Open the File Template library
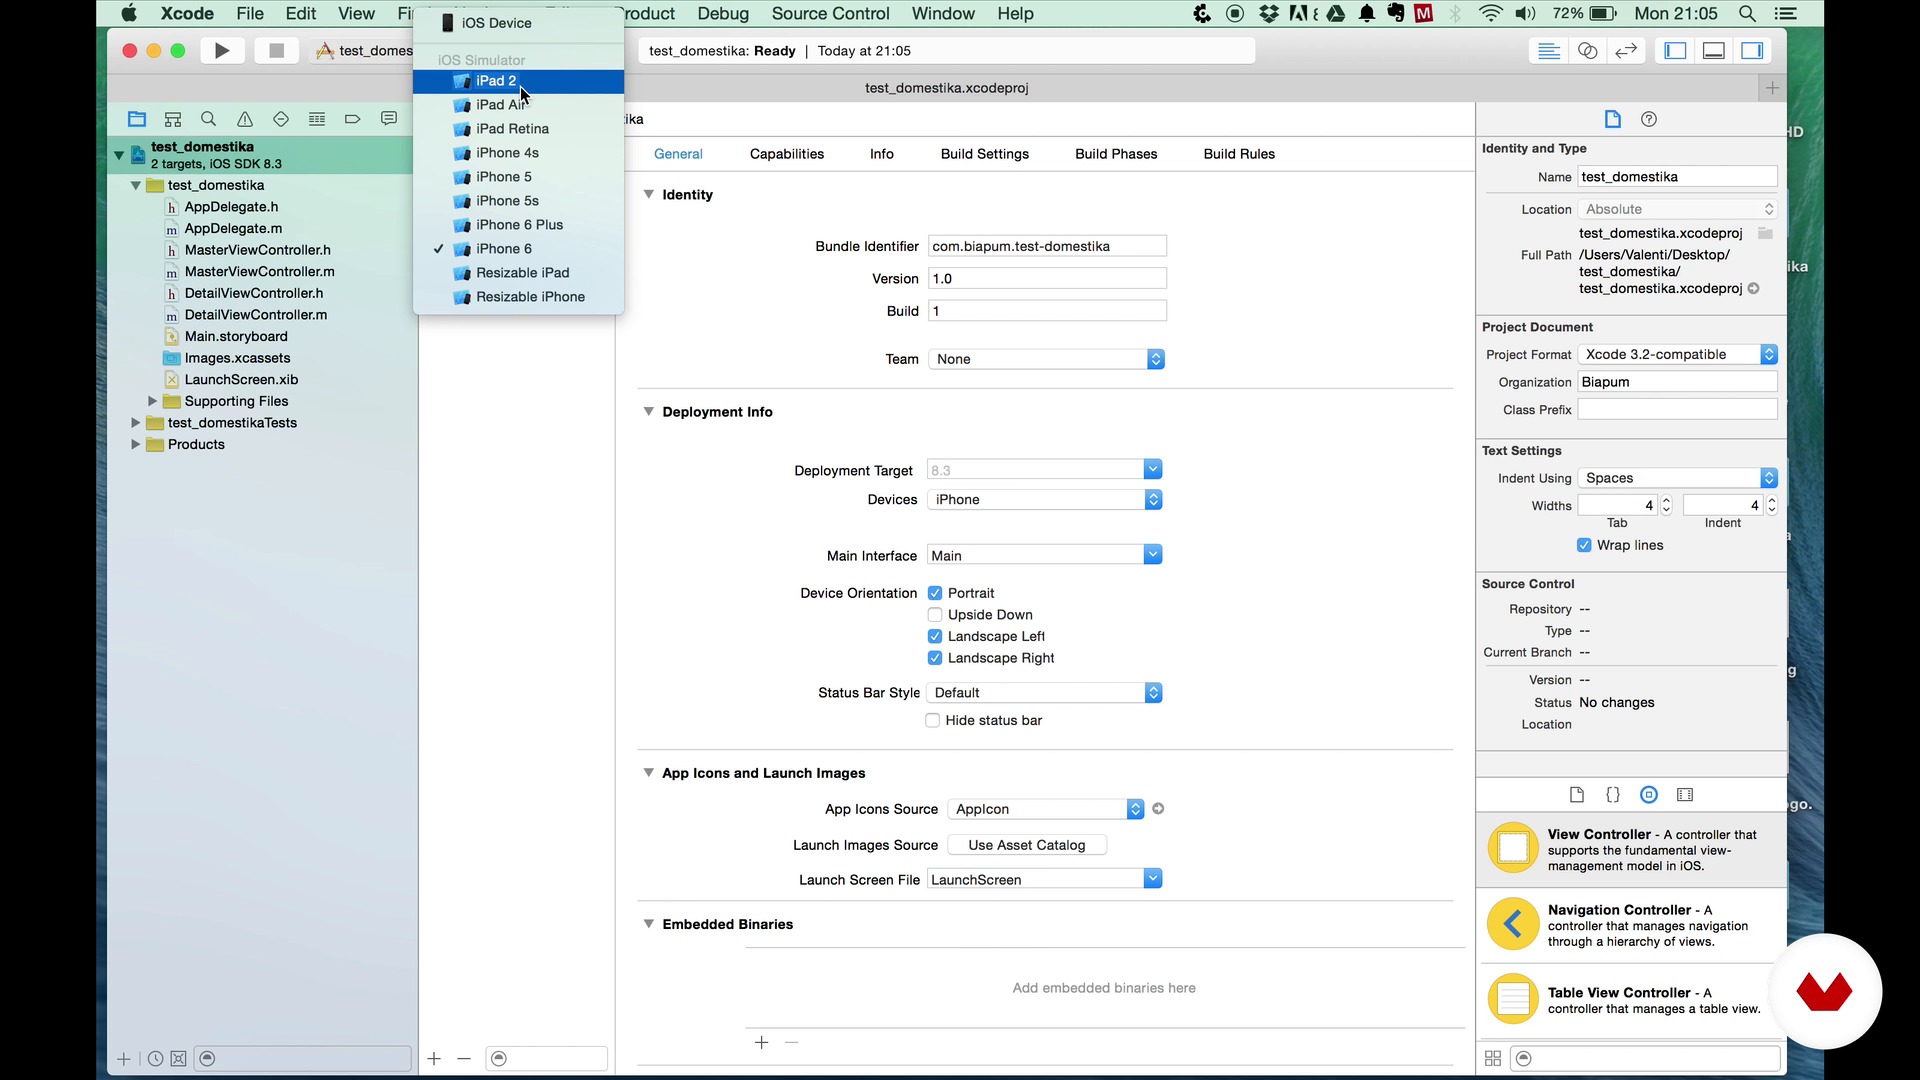The image size is (1920, 1080). click(1577, 795)
